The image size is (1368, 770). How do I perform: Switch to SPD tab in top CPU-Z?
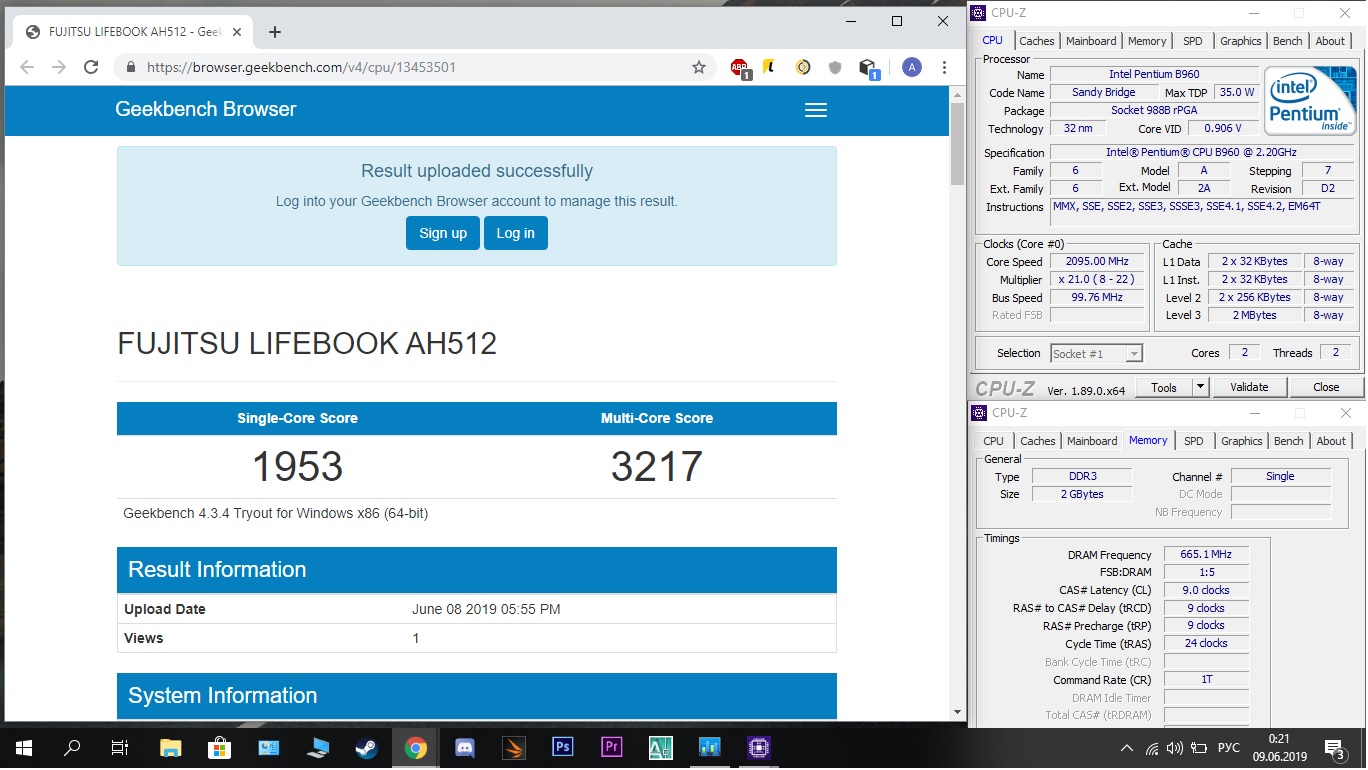click(1193, 41)
